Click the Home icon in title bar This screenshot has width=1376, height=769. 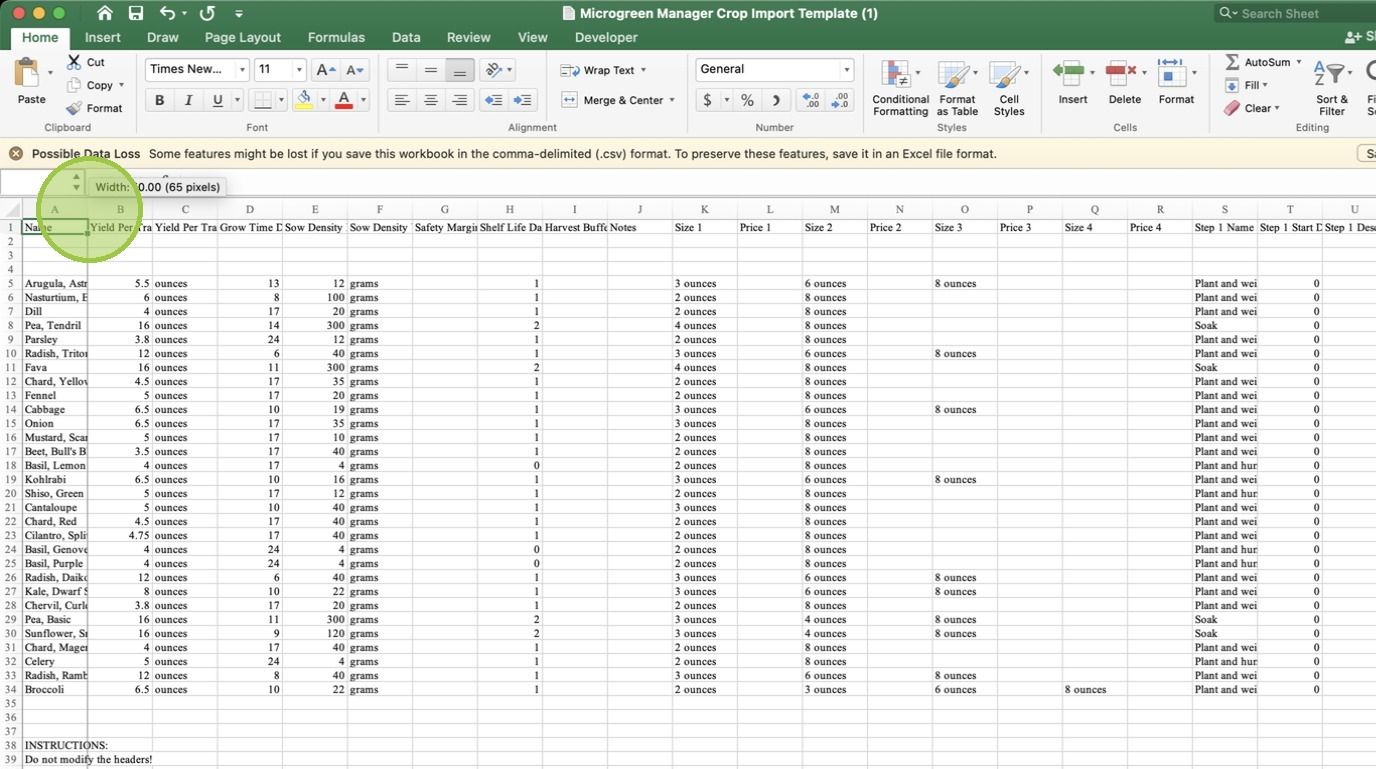[104, 13]
